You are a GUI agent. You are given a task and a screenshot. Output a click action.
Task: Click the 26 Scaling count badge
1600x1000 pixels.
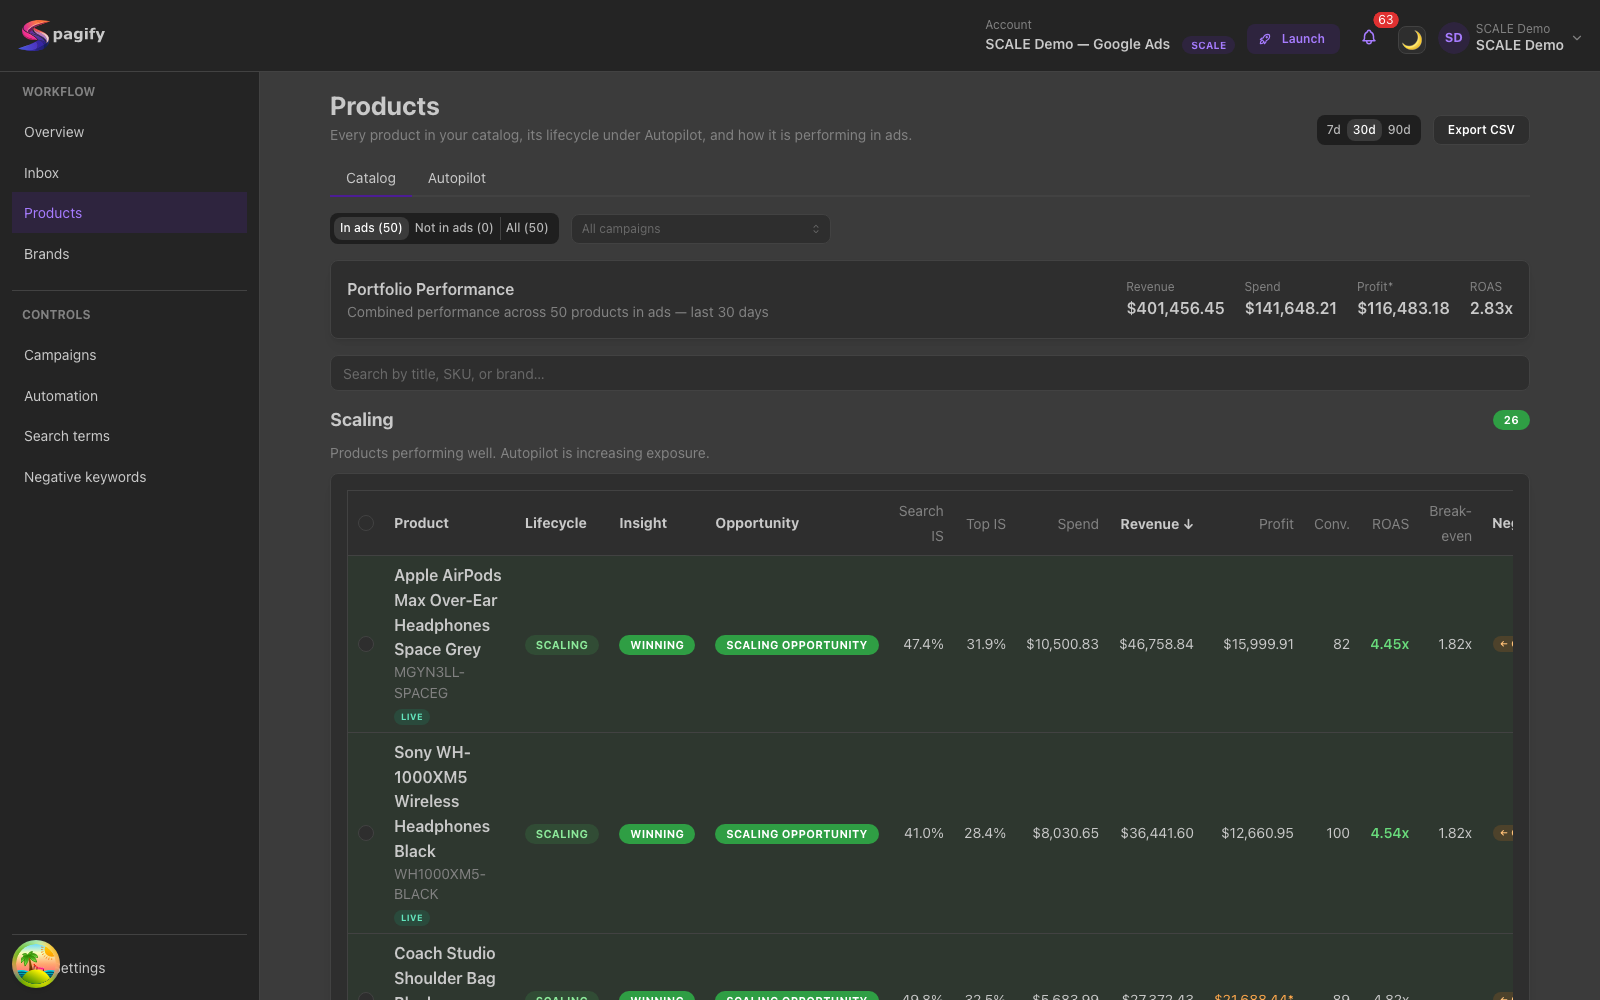click(1511, 420)
